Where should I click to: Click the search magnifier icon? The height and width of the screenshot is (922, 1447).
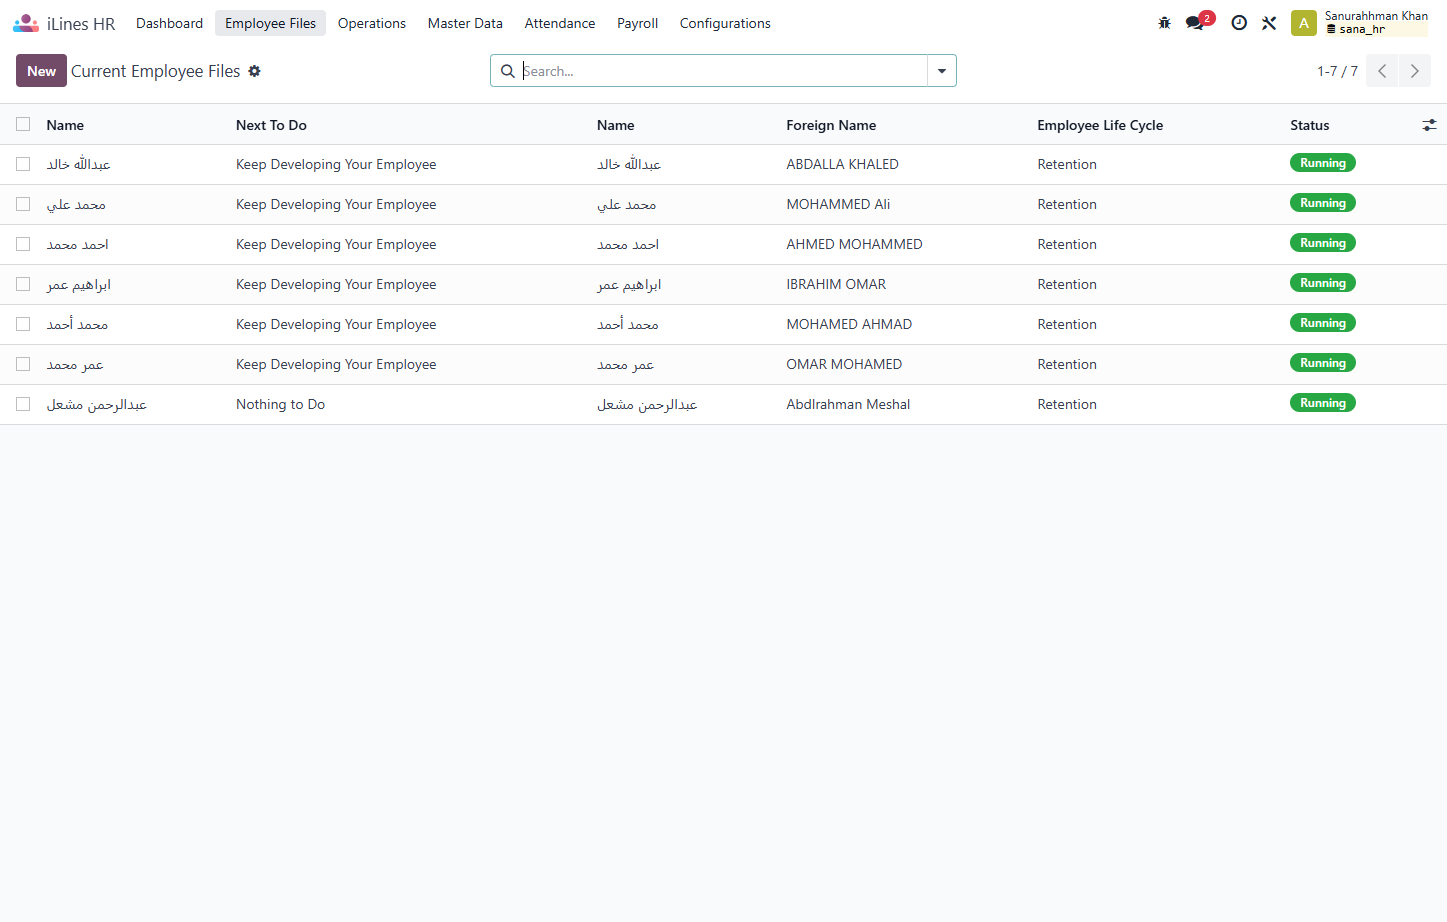pyautogui.click(x=508, y=71)
